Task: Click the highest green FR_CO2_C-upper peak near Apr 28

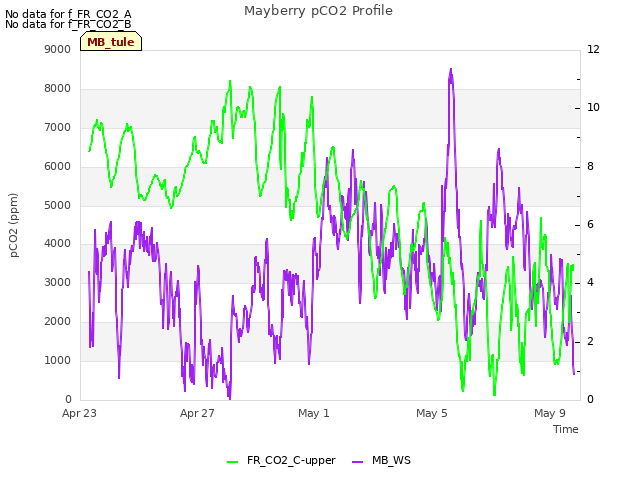Action: pyautogui.click(x=230, y=82)
